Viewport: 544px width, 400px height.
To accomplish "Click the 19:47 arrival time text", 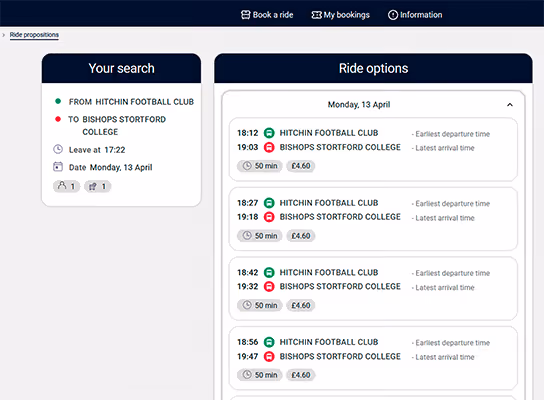I will 248,356.
